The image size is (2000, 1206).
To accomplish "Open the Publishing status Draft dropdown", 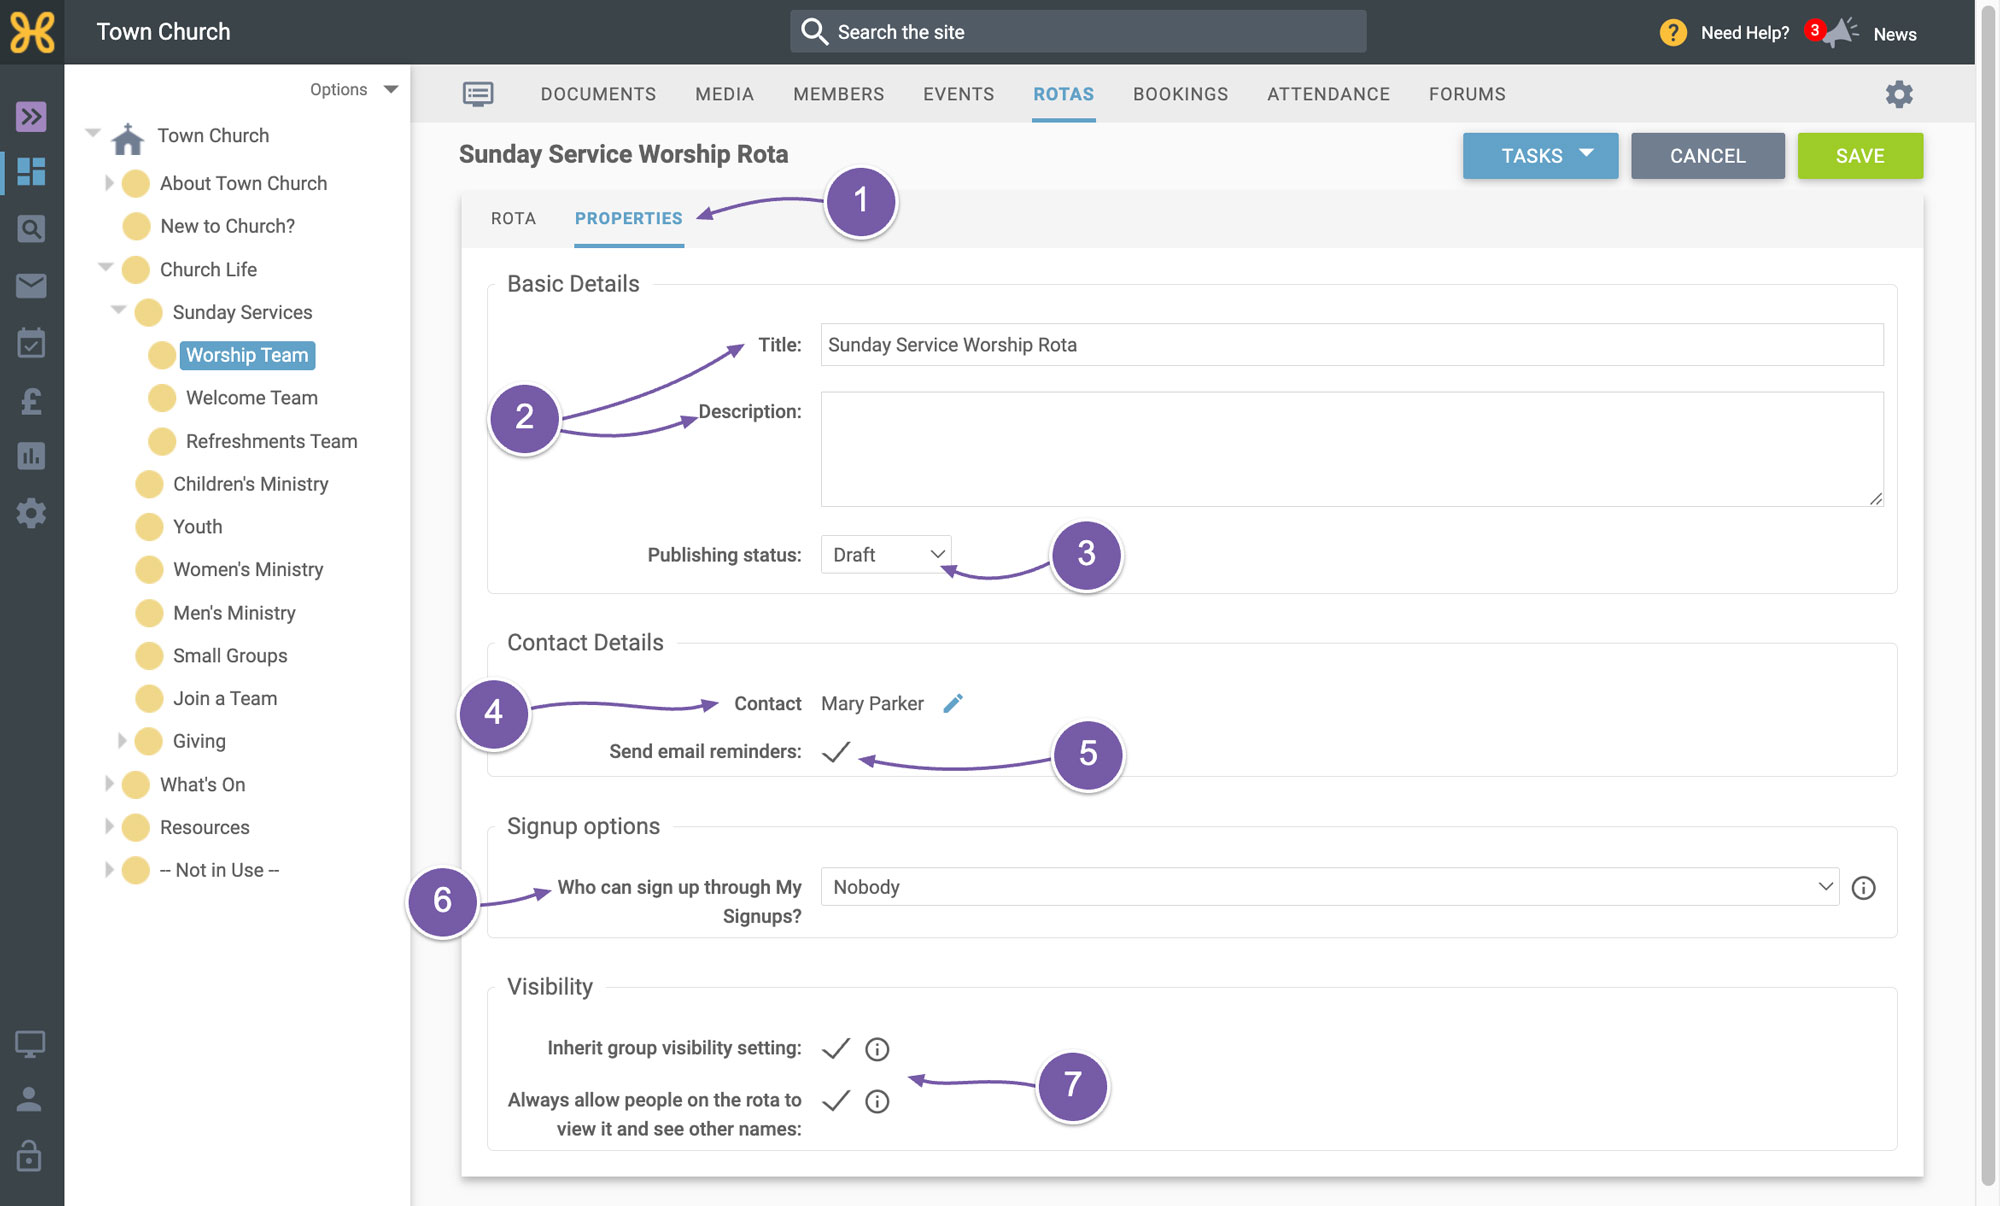I will click(886, 555).
